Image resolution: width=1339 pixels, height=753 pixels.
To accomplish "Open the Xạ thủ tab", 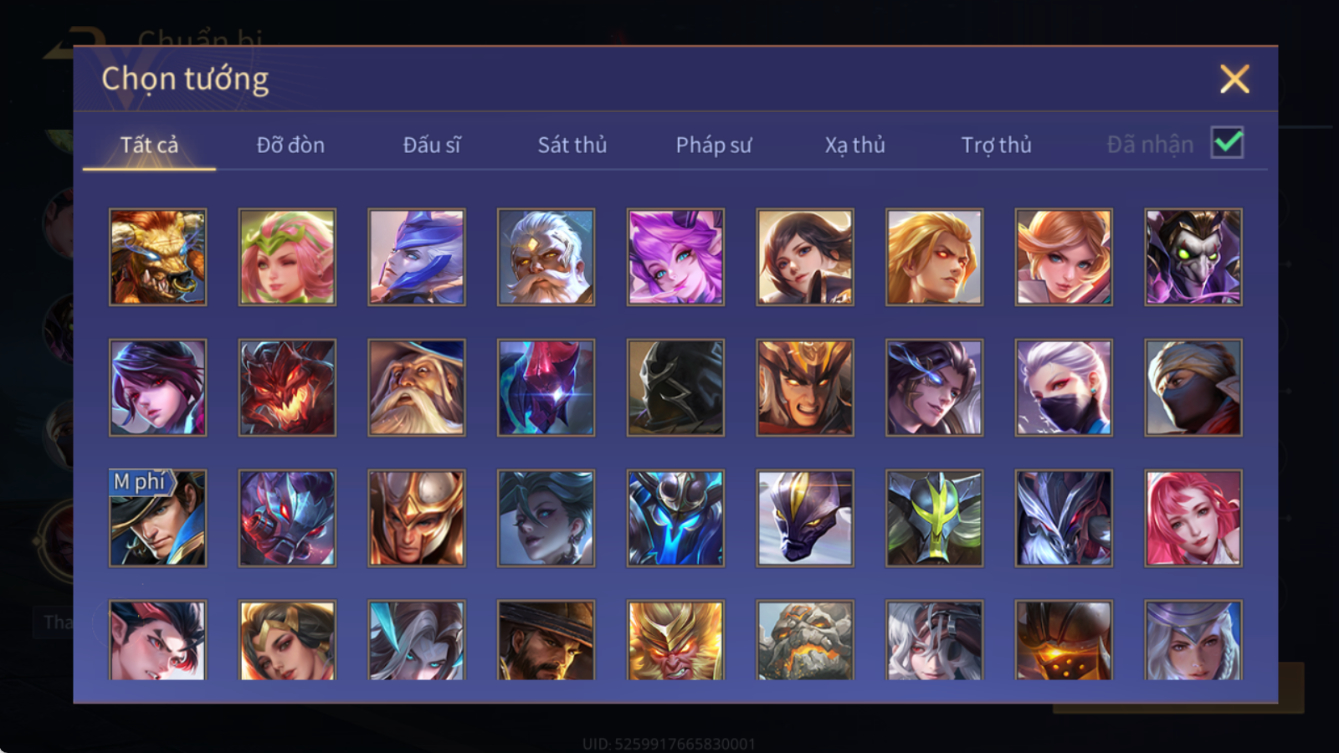I will click(x=855, y=145).
